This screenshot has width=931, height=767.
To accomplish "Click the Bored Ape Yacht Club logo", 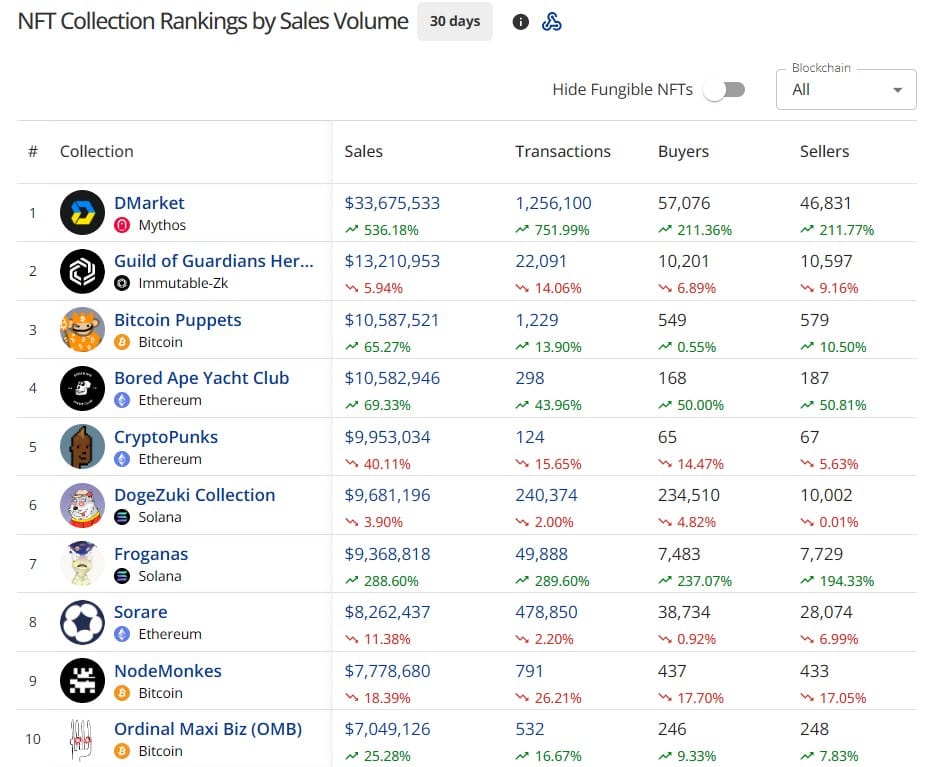I will (x=82, y=388).
